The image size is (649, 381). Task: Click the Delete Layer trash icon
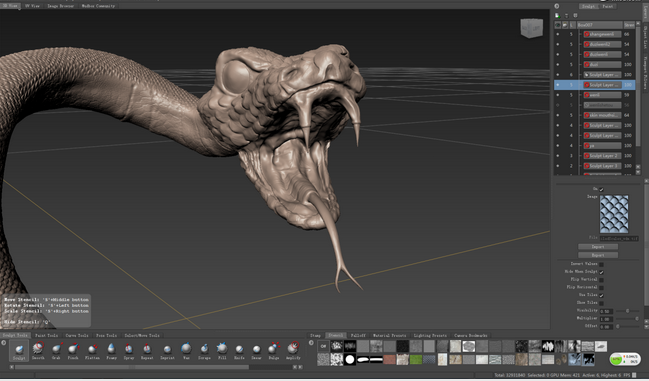coord(567,16)
